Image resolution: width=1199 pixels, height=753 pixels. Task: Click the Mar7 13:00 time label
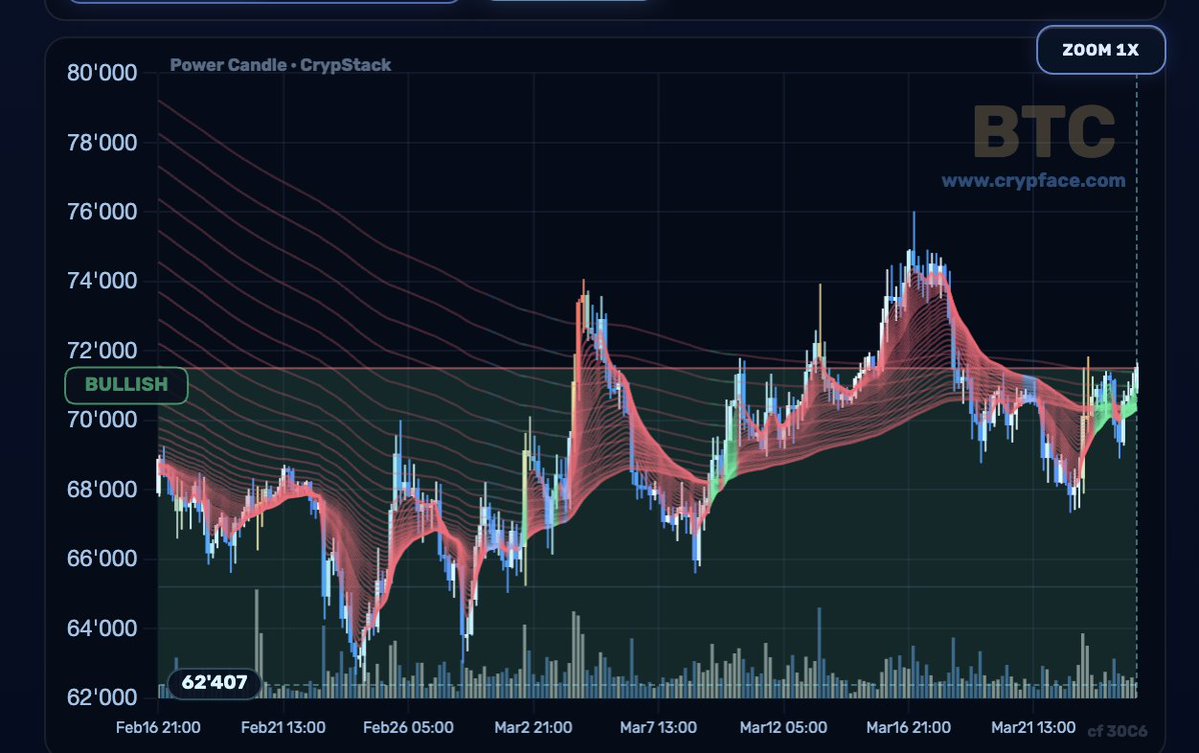658,727
